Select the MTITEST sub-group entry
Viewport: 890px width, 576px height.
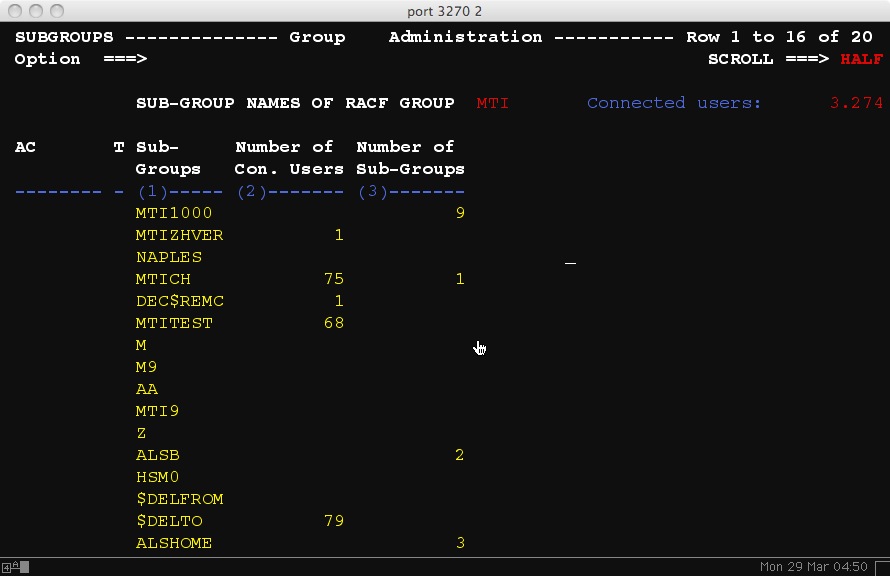174,323
